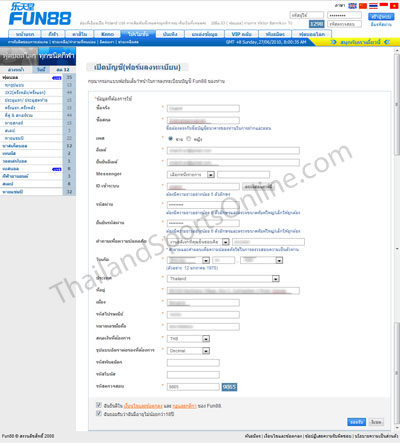Image resolution: width=400 pixels, height=448 pixels.
Task: Open the VIP tab
Action: (241, 34)
